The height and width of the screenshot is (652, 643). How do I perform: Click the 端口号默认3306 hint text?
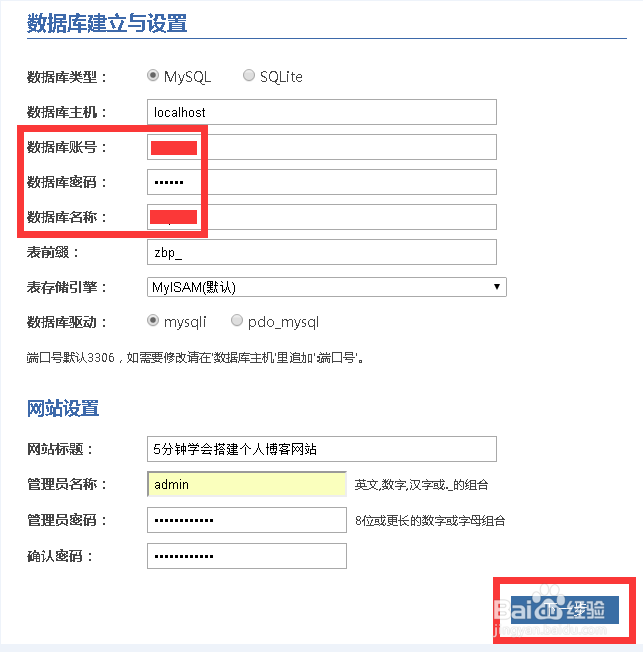coord(194,356)
